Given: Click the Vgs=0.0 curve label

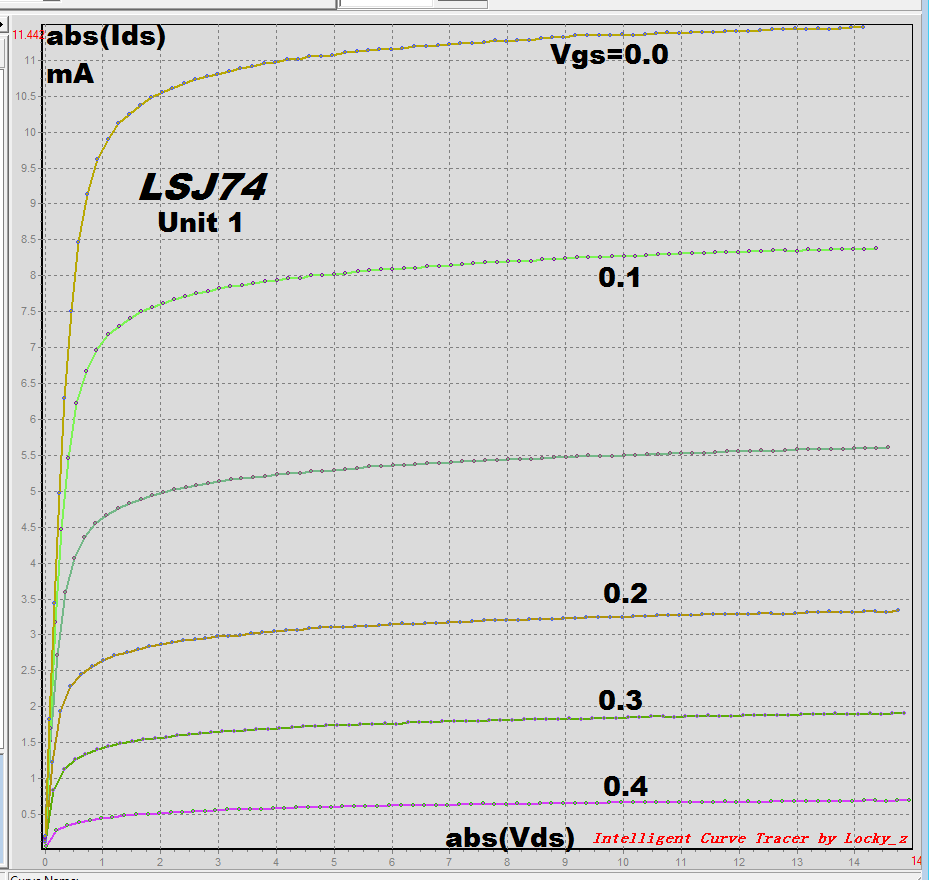Looking at the screenshot, I should point(609,55).
